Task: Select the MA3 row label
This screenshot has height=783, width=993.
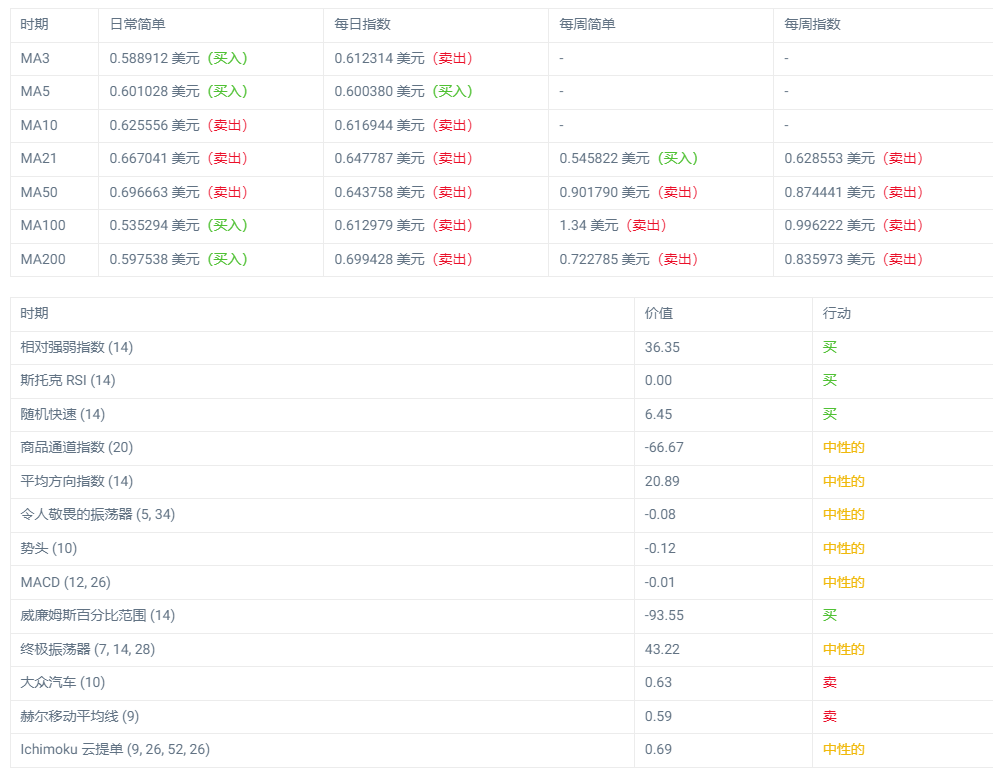Action: click(x=35, y=58)
